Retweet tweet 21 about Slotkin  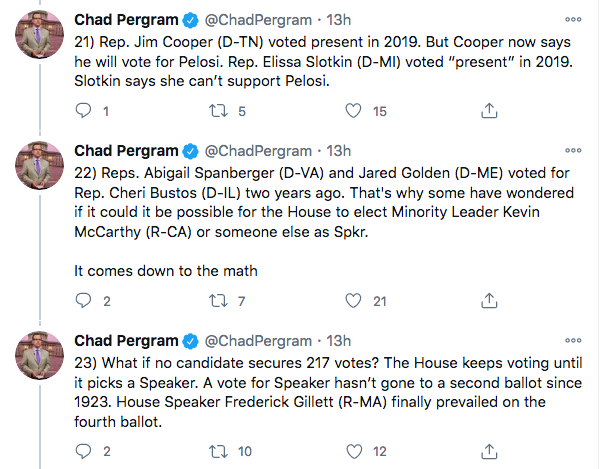[x=218, y=111]
